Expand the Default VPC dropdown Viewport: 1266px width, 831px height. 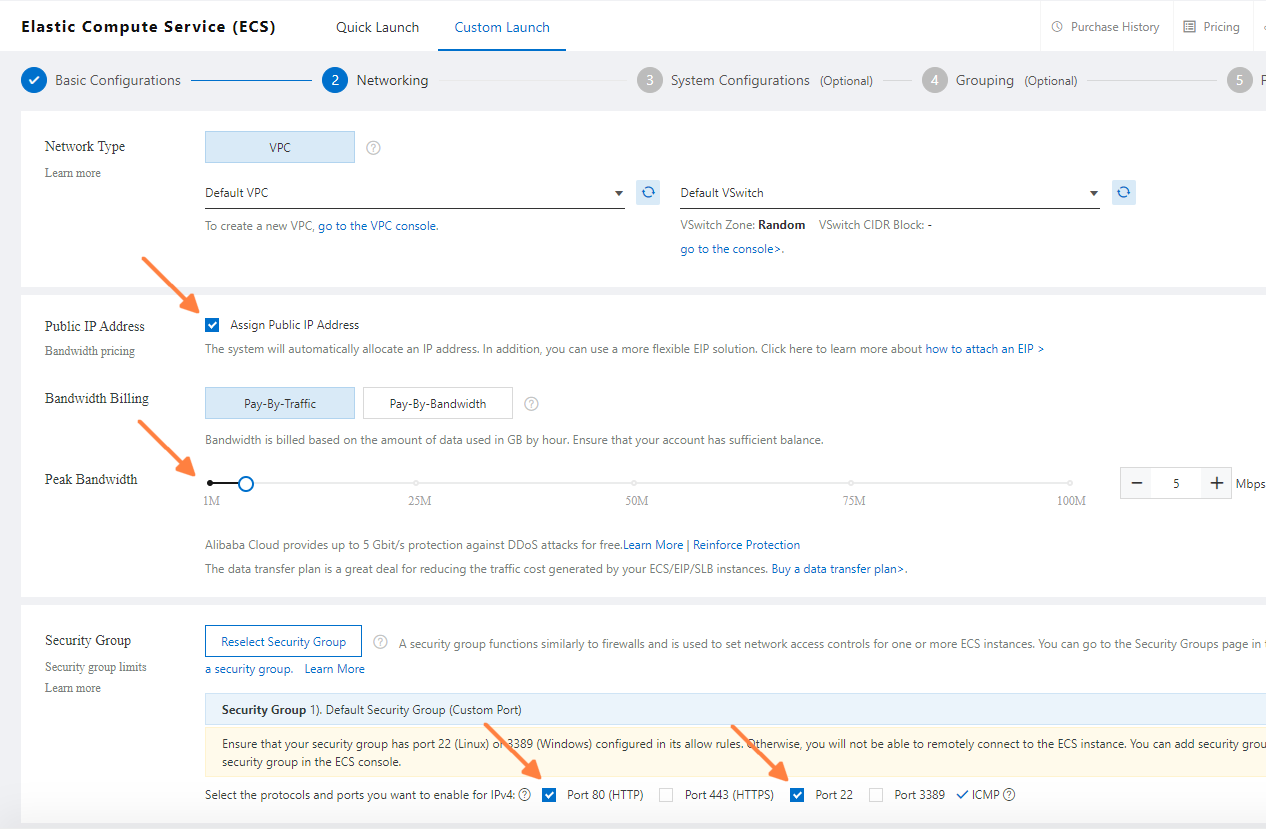pos(414,193)
